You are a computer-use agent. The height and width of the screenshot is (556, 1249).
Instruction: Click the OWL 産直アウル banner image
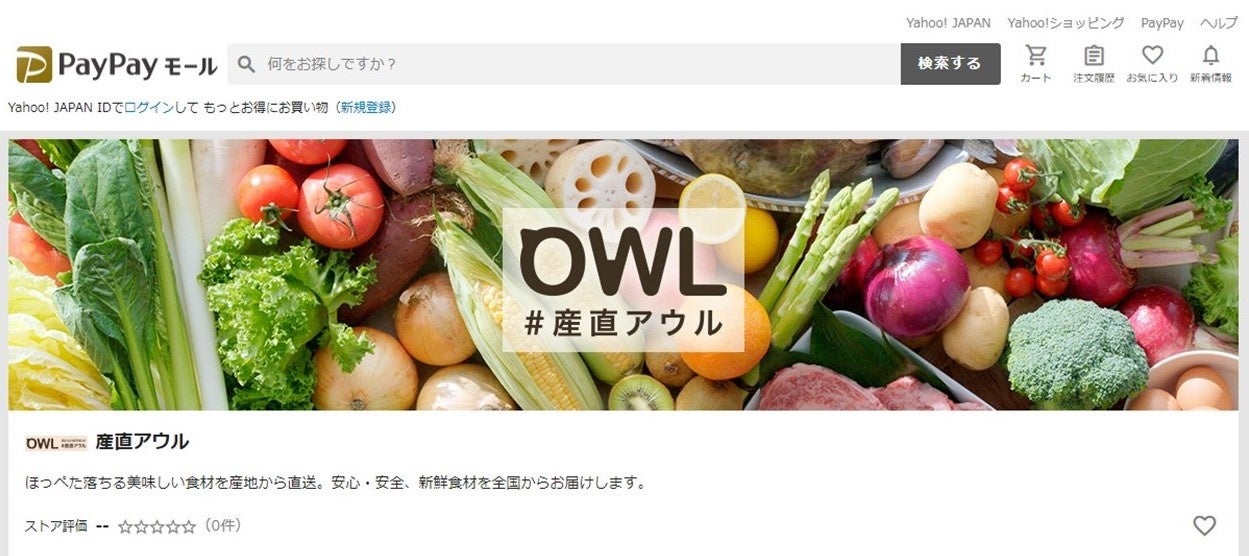[623, 275]
